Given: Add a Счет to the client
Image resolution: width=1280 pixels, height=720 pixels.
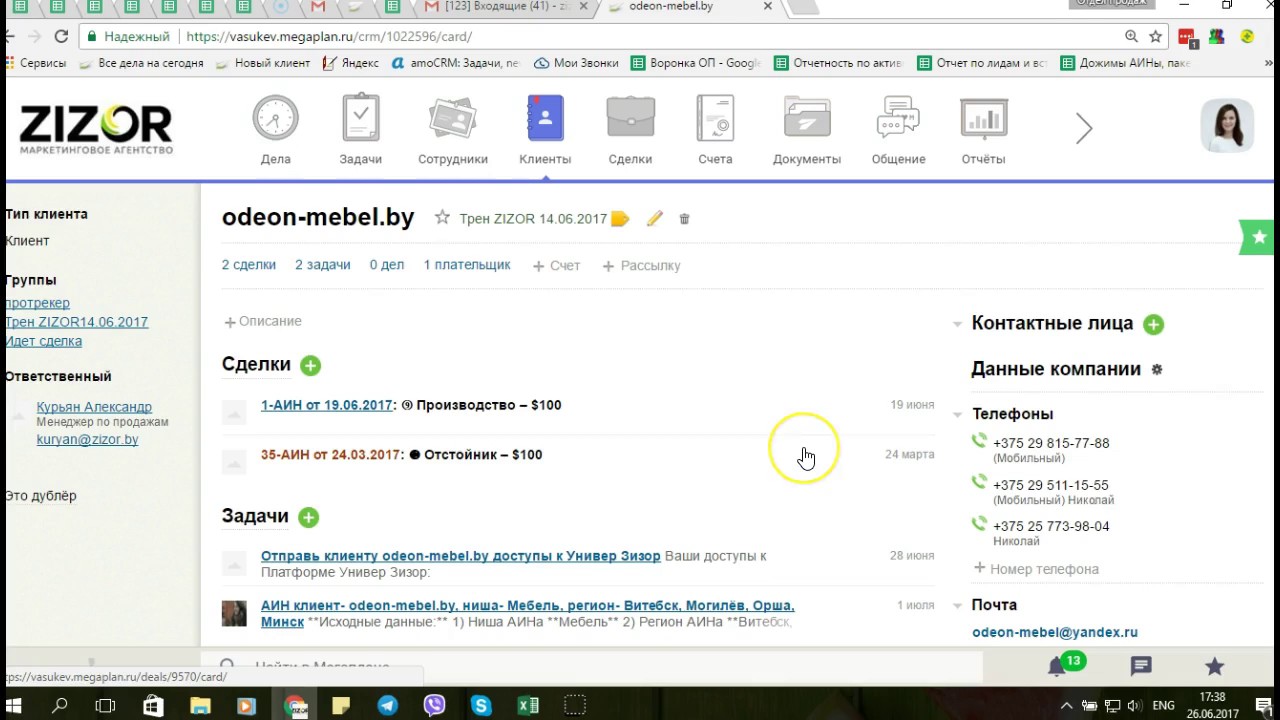Looking at the screenshot, I should point(557,266).
